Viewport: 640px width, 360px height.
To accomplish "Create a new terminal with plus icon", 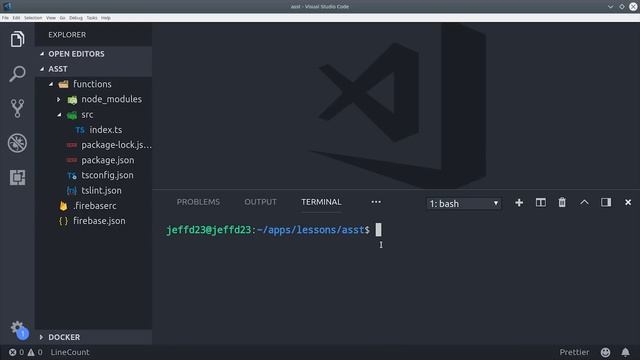I will [x=519, y=202].
